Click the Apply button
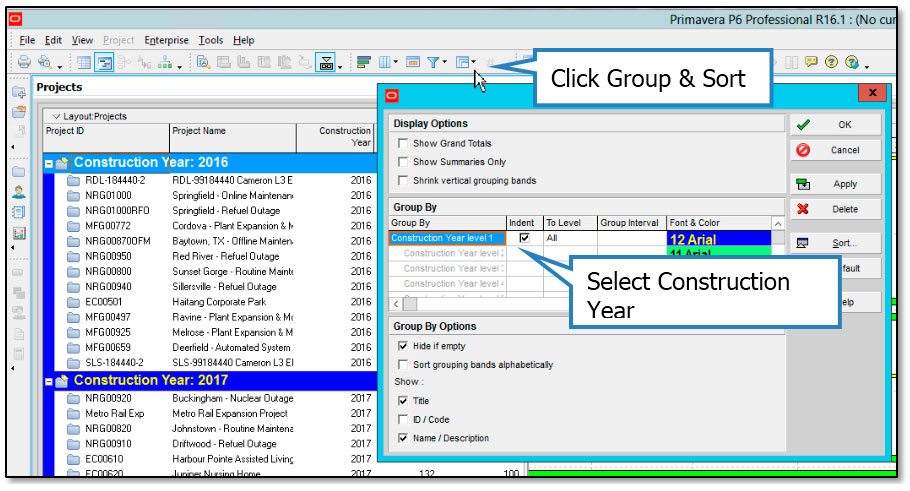Screen dimensions: 910x491 pos(835,184)
